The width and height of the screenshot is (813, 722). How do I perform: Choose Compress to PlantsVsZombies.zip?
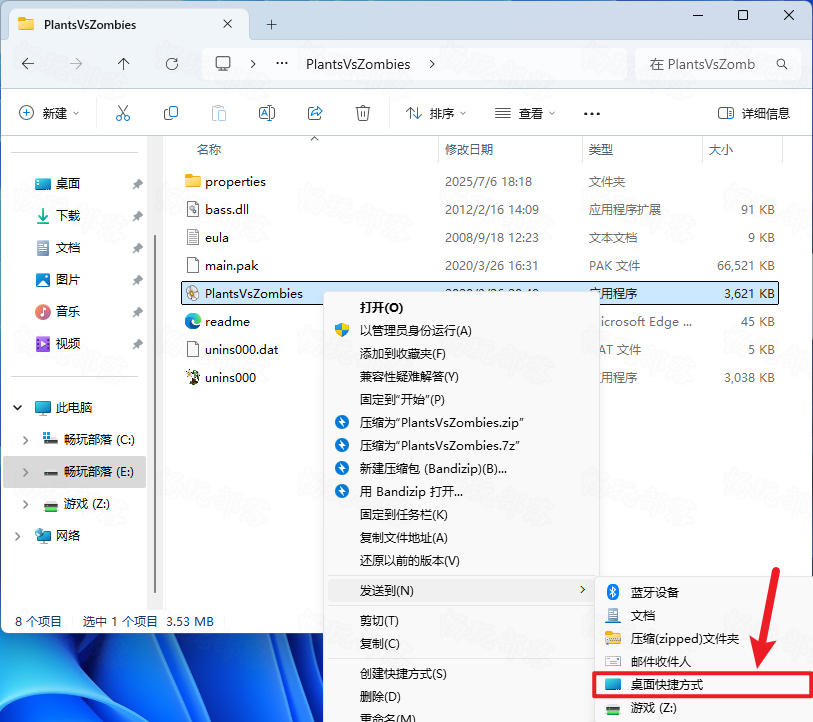pyautogui.click(x=461, y=423)
